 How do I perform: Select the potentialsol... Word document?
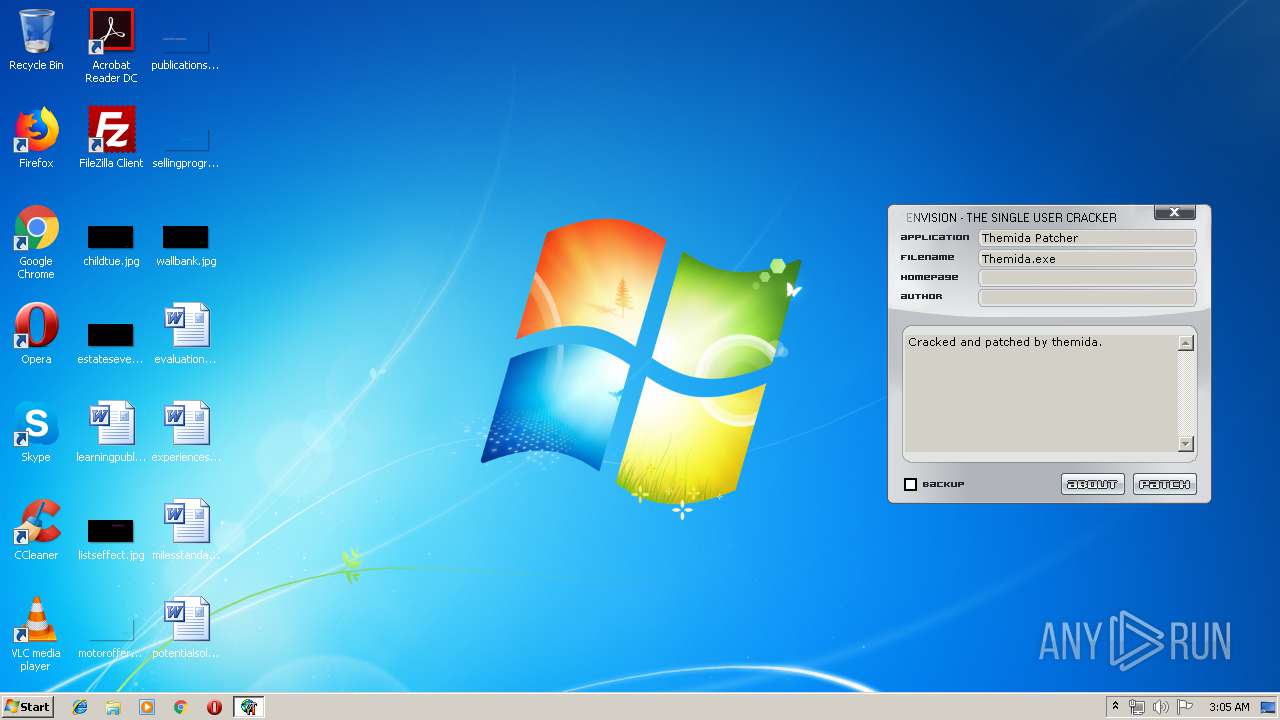[186, 628]
